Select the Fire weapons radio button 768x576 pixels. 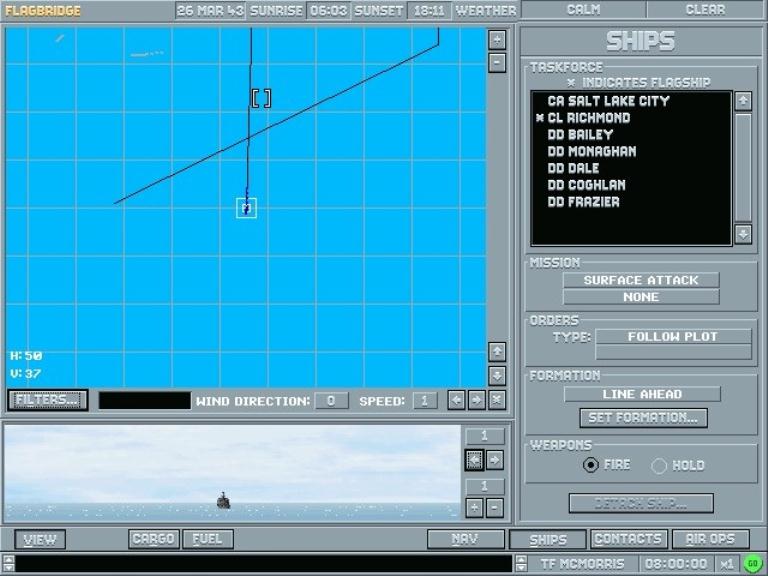[x=591, y=465]
